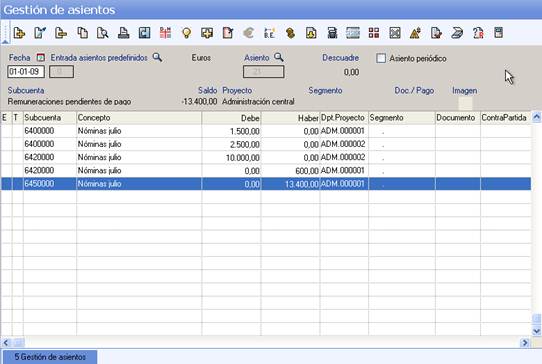
Task: Click the R.E. toolbar icon
Action: tap(270, 33)
